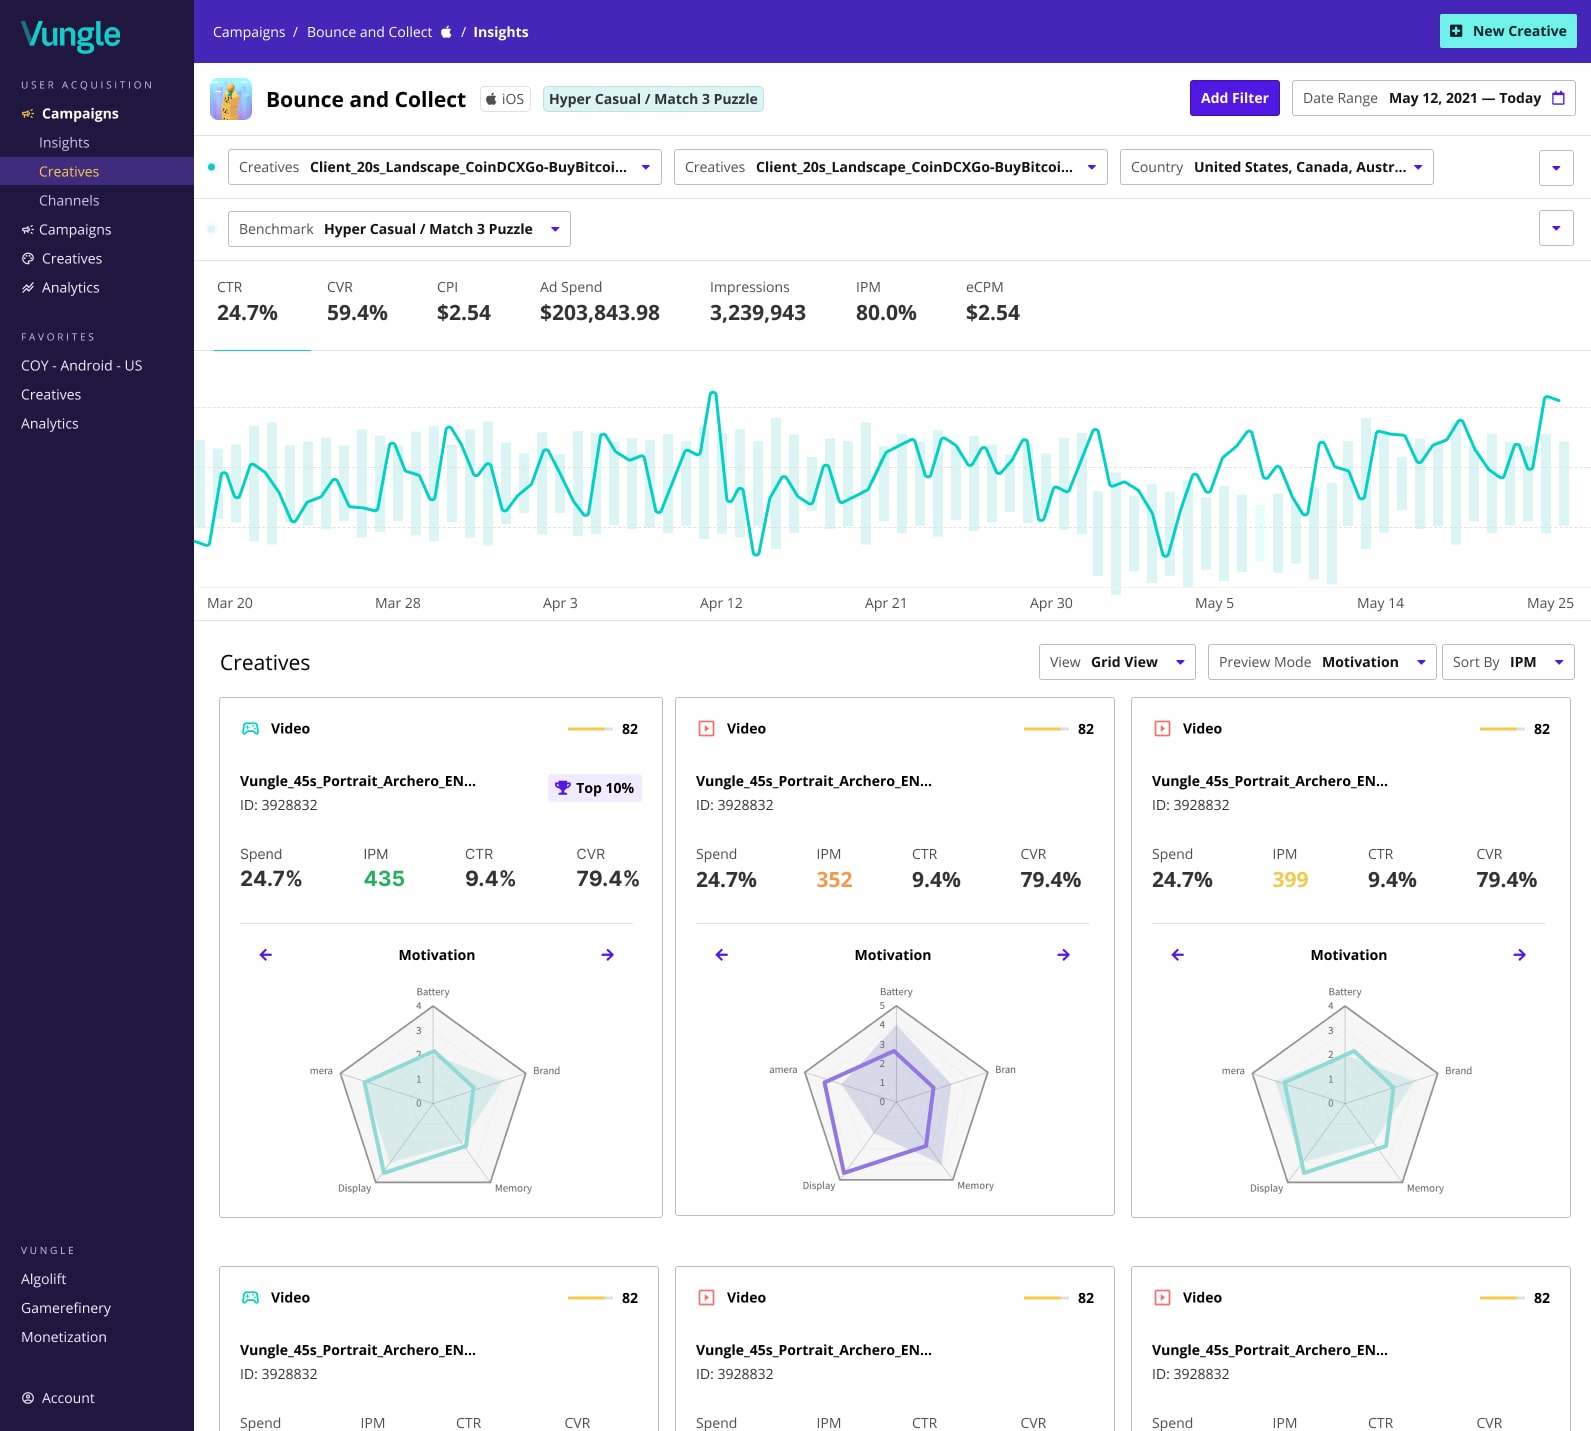
Task: Select the CVR metric tab
Action: (x=357, y=302)
